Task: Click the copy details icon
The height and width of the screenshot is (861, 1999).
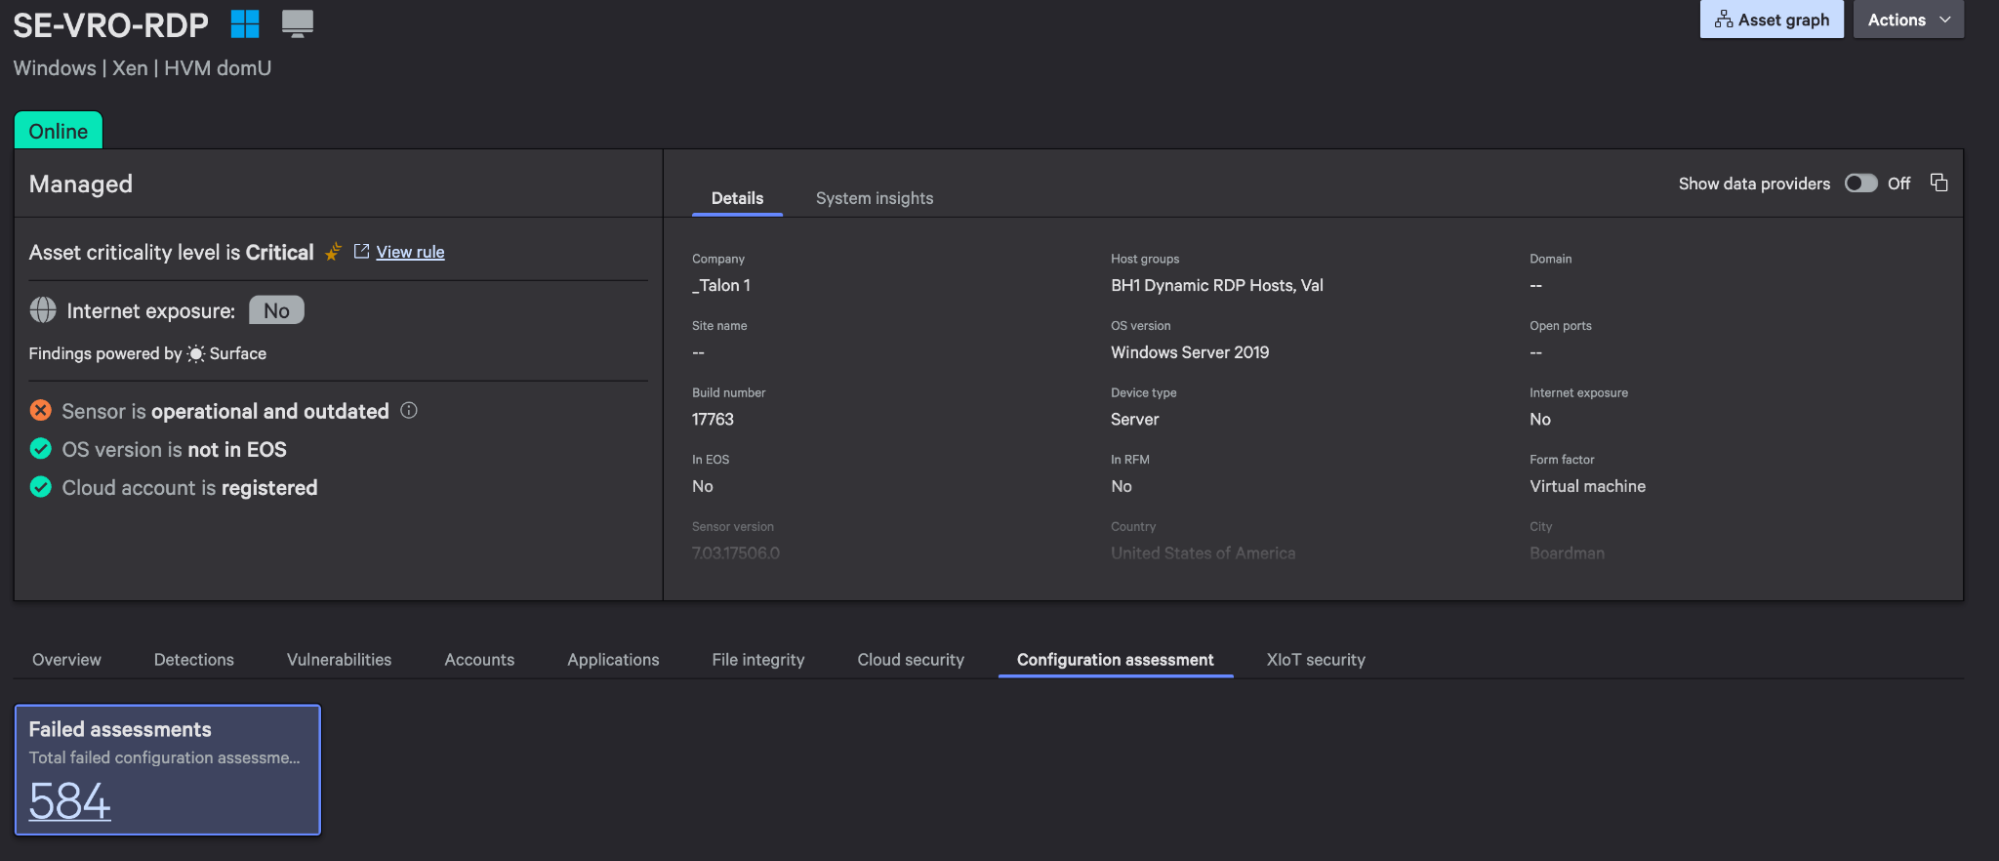Action: pyautogui.click(x=1939, y=183)
